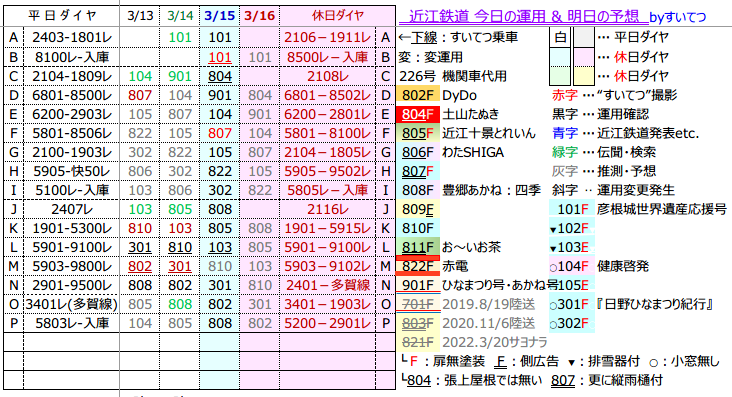Image resolution: width=732 pixels, height=397 pixels.
Task: Click the red 807 in row F
Action: pyautogui.click(x=220, y=134)
